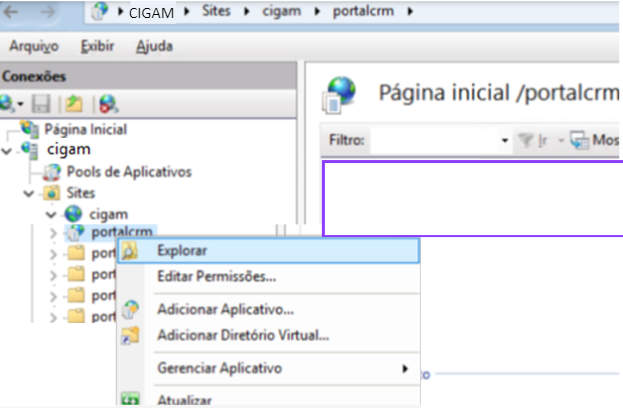Select the Página Inicial tree item
Image resolution: width=623 pixels, height=408 pixels.
[x=85, y=130]
